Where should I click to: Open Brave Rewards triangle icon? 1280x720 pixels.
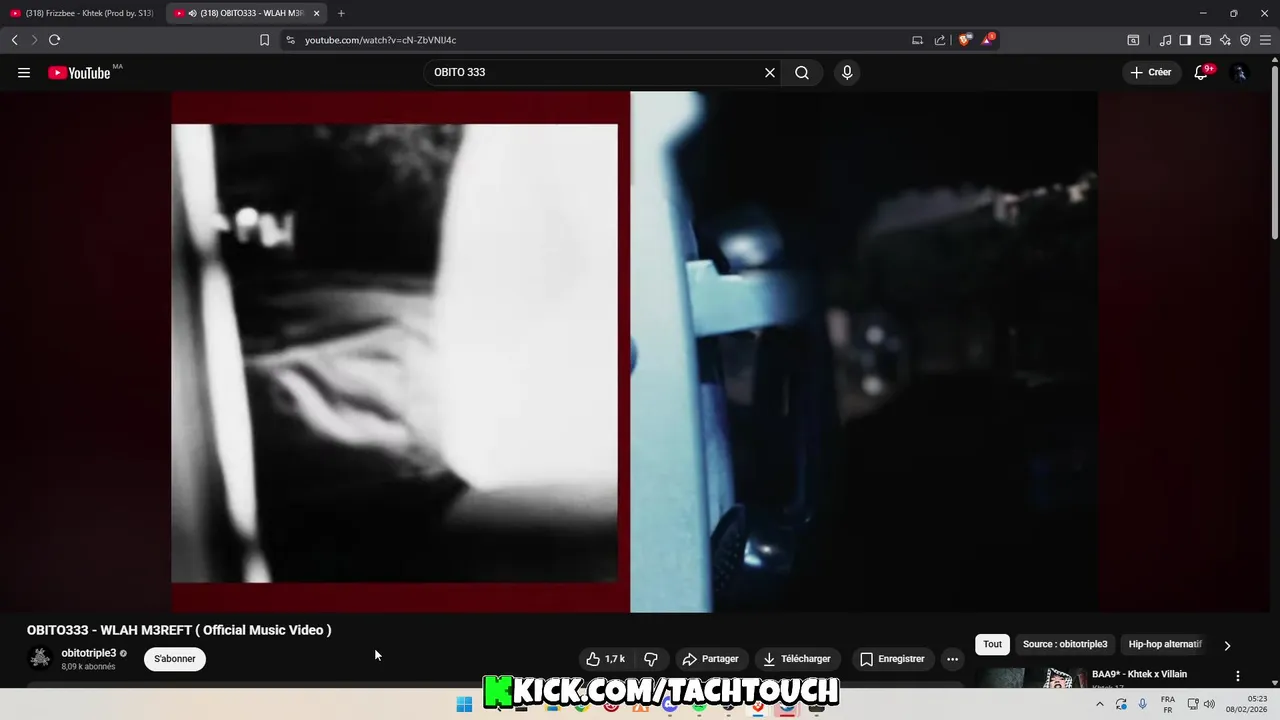[988, 39]
